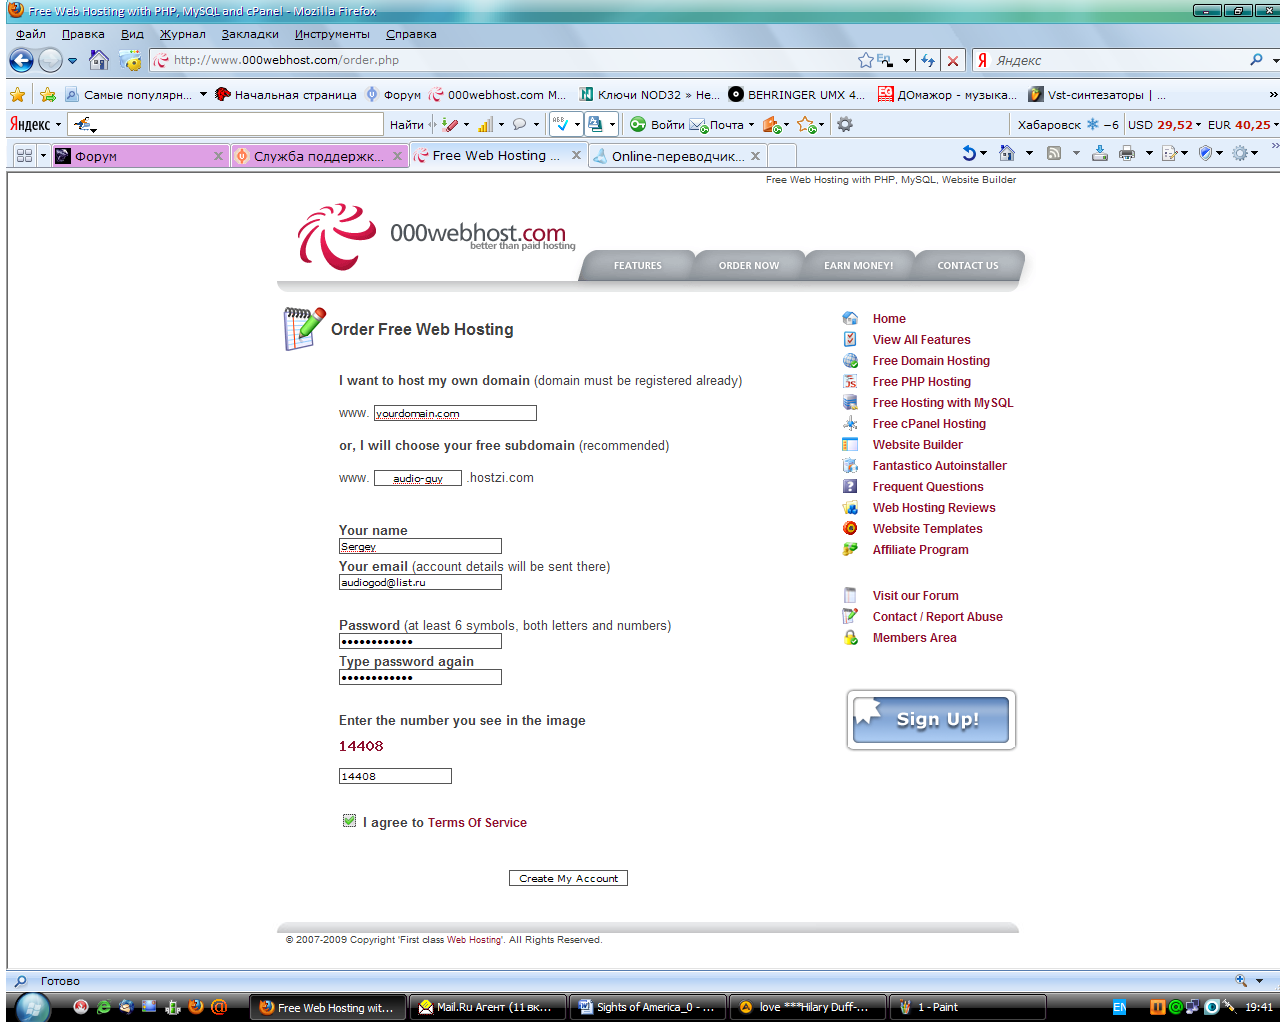Open the Free PHP Hosting link

pos(921,382)
